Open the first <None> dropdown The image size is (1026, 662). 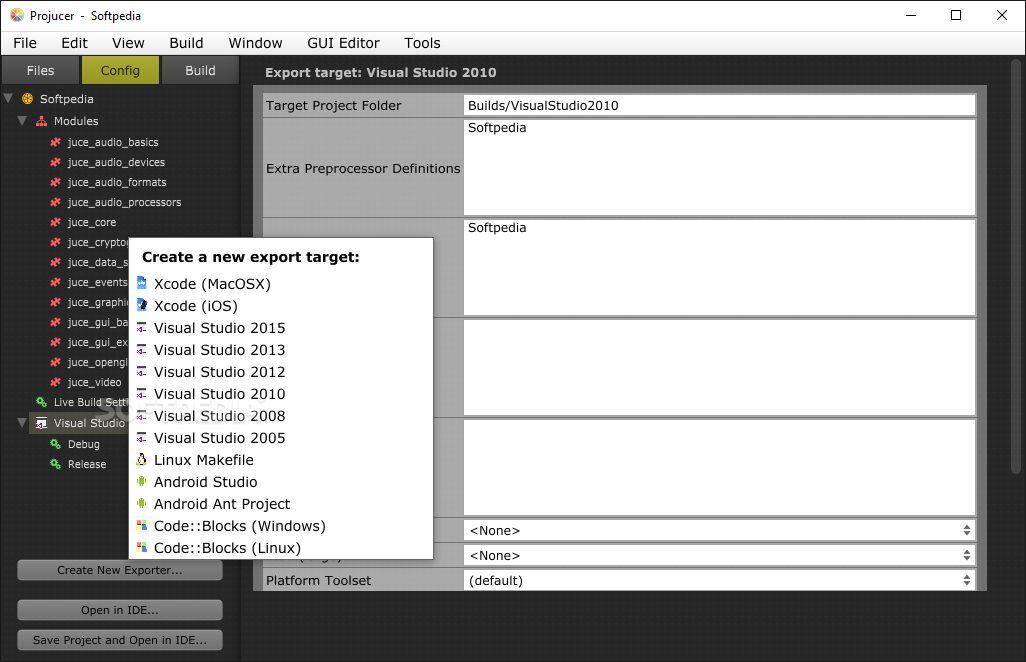(x=720, y=531)
